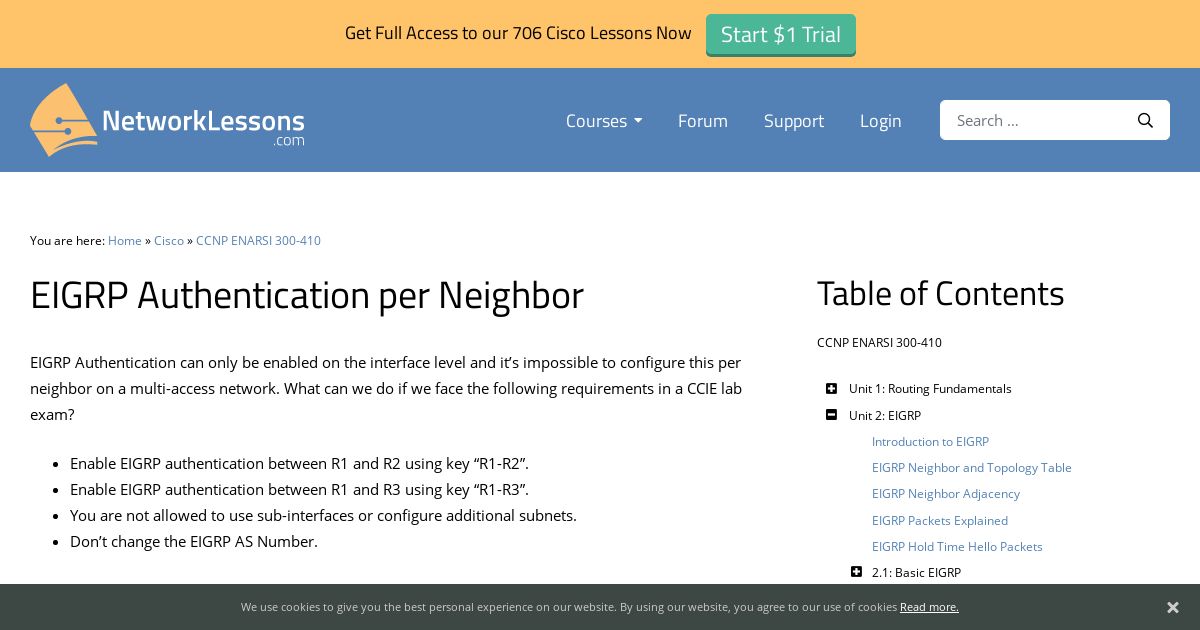
Task: Click the NetworkLessons.com logo
Action: (167, 120)
